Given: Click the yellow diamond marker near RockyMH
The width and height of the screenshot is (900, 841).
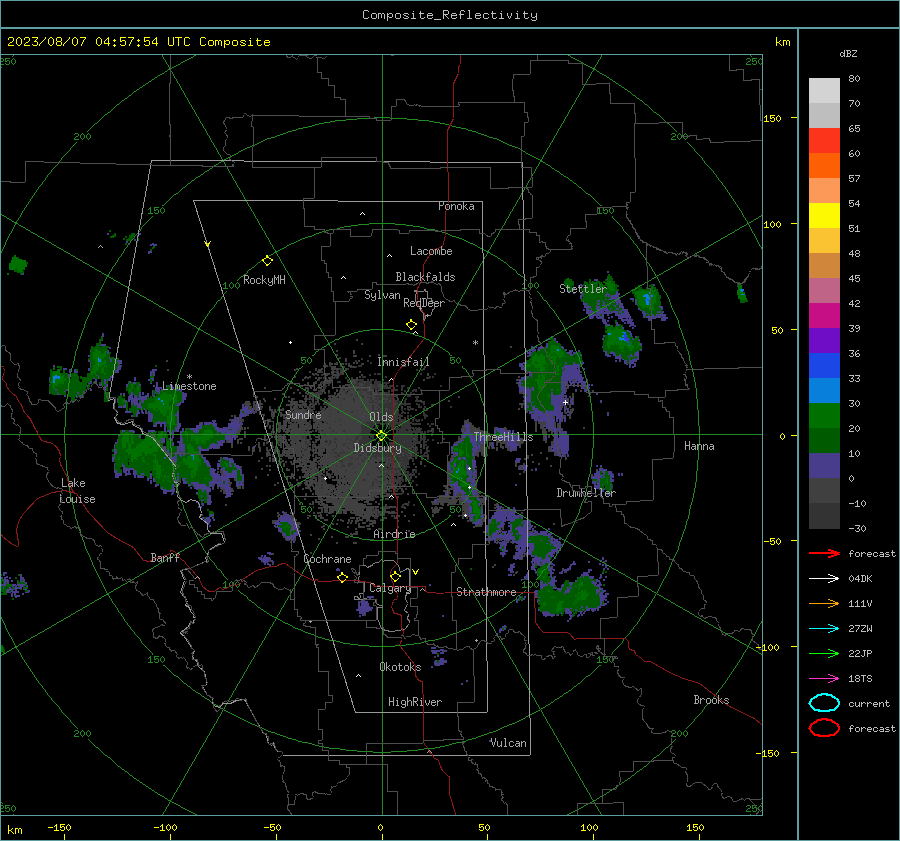Looking at the screenshot, I should 267,261.
